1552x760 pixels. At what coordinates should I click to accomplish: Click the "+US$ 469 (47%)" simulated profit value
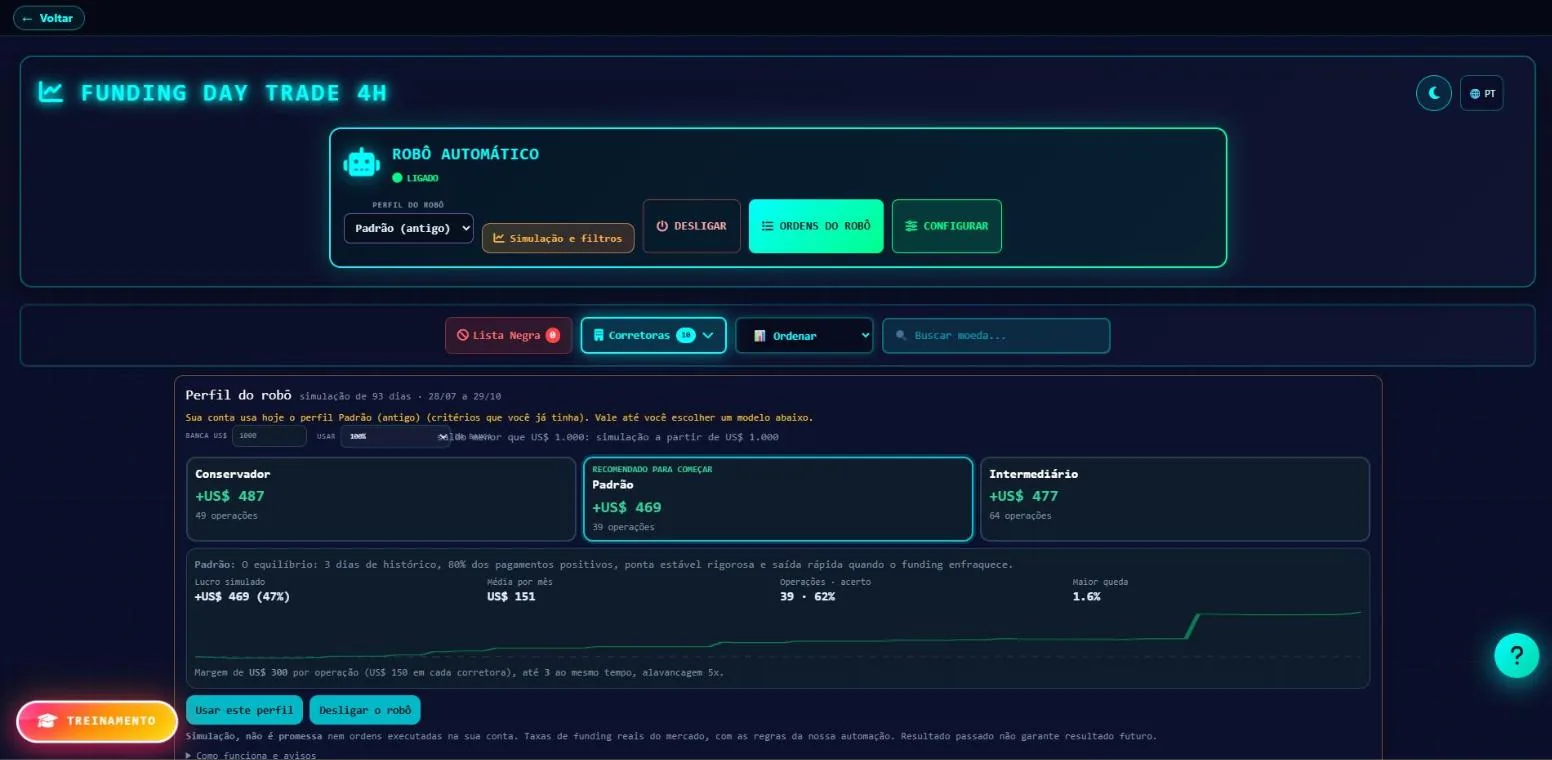click(242, 597)
